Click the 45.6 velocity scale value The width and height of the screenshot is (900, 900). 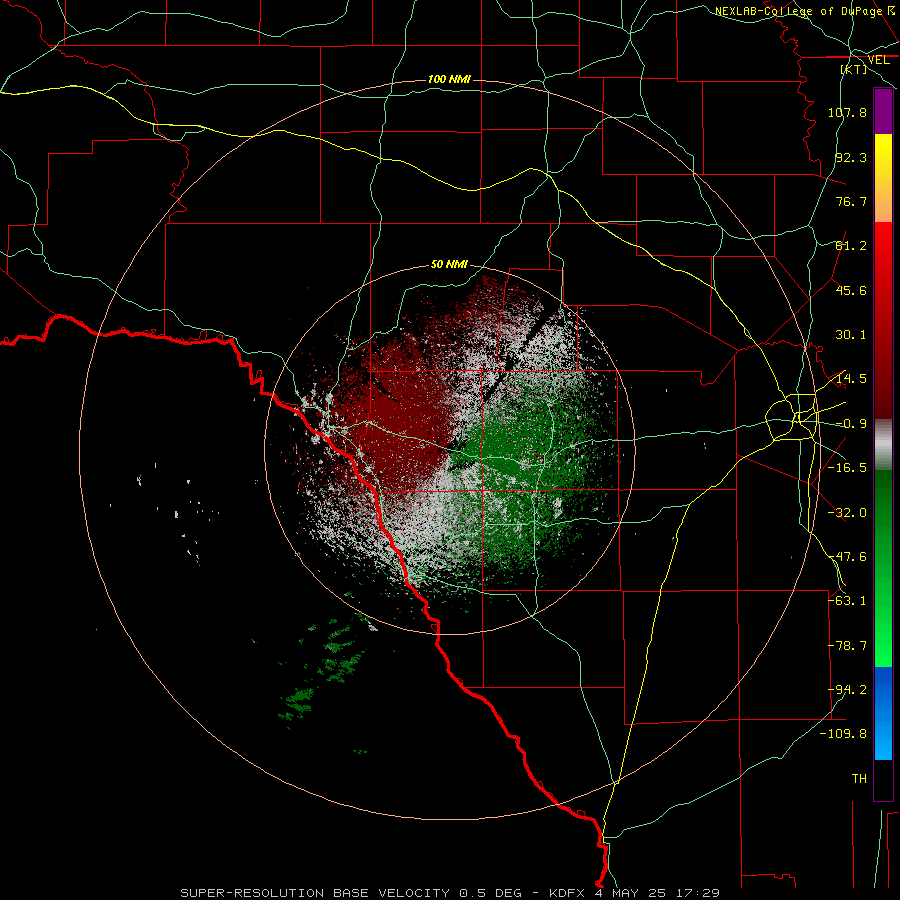tap(851, 290)
